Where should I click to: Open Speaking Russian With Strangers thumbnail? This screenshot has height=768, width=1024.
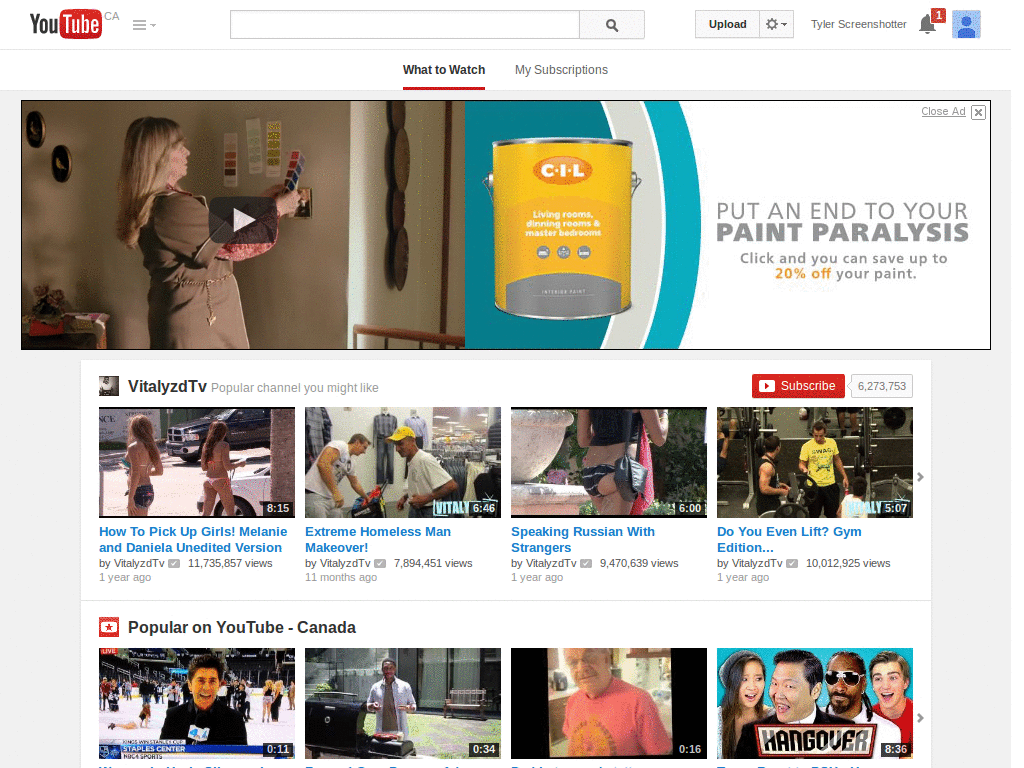[609, 462]
